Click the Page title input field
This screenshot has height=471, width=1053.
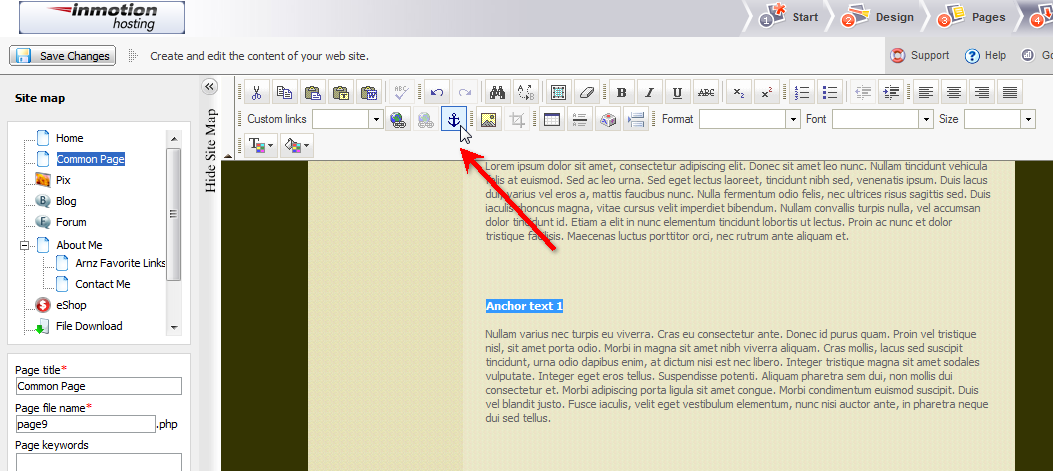click(99, 386)
